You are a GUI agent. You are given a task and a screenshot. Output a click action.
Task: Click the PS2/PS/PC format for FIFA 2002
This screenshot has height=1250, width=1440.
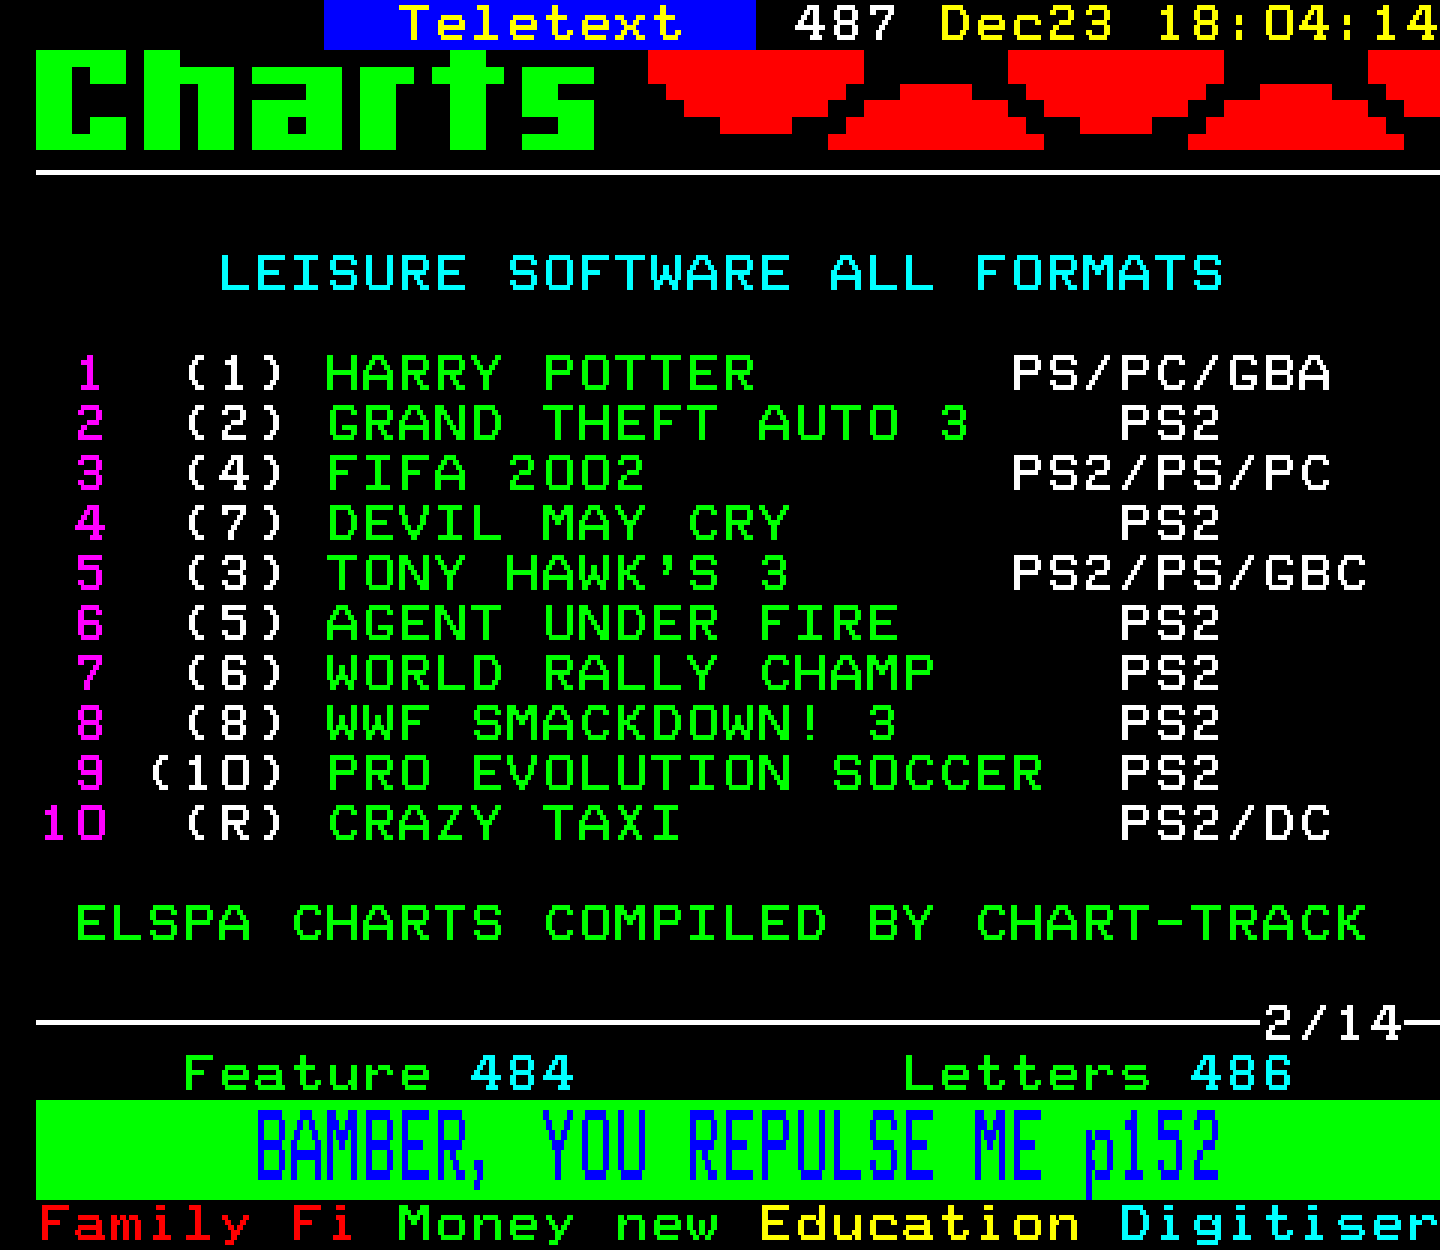[1171, 473]
